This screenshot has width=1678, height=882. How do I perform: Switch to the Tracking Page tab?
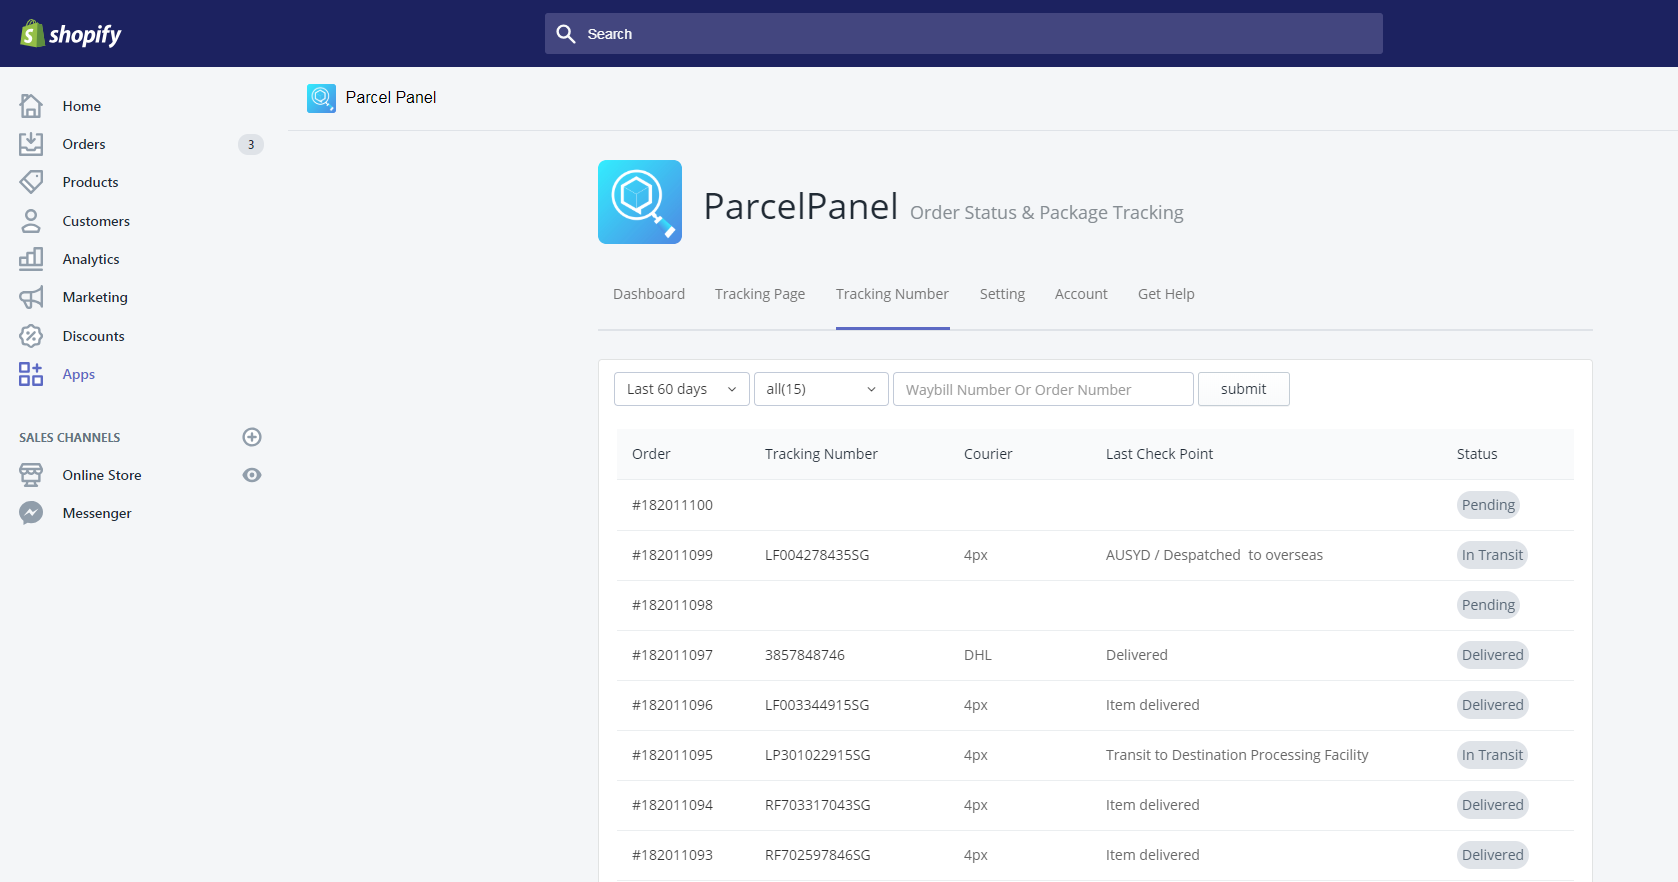point(760,294)
